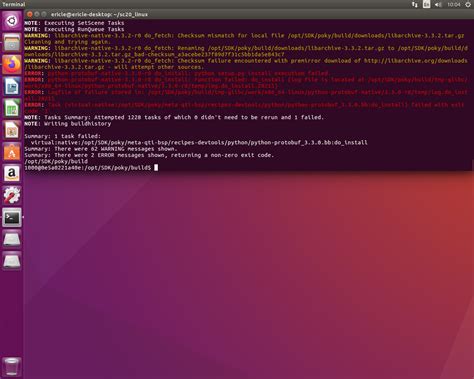Image resolution: width=474 pixels, height=379 pixels.
Task: Select the Terminal icon in the launcher
Action: coord(12,217)
